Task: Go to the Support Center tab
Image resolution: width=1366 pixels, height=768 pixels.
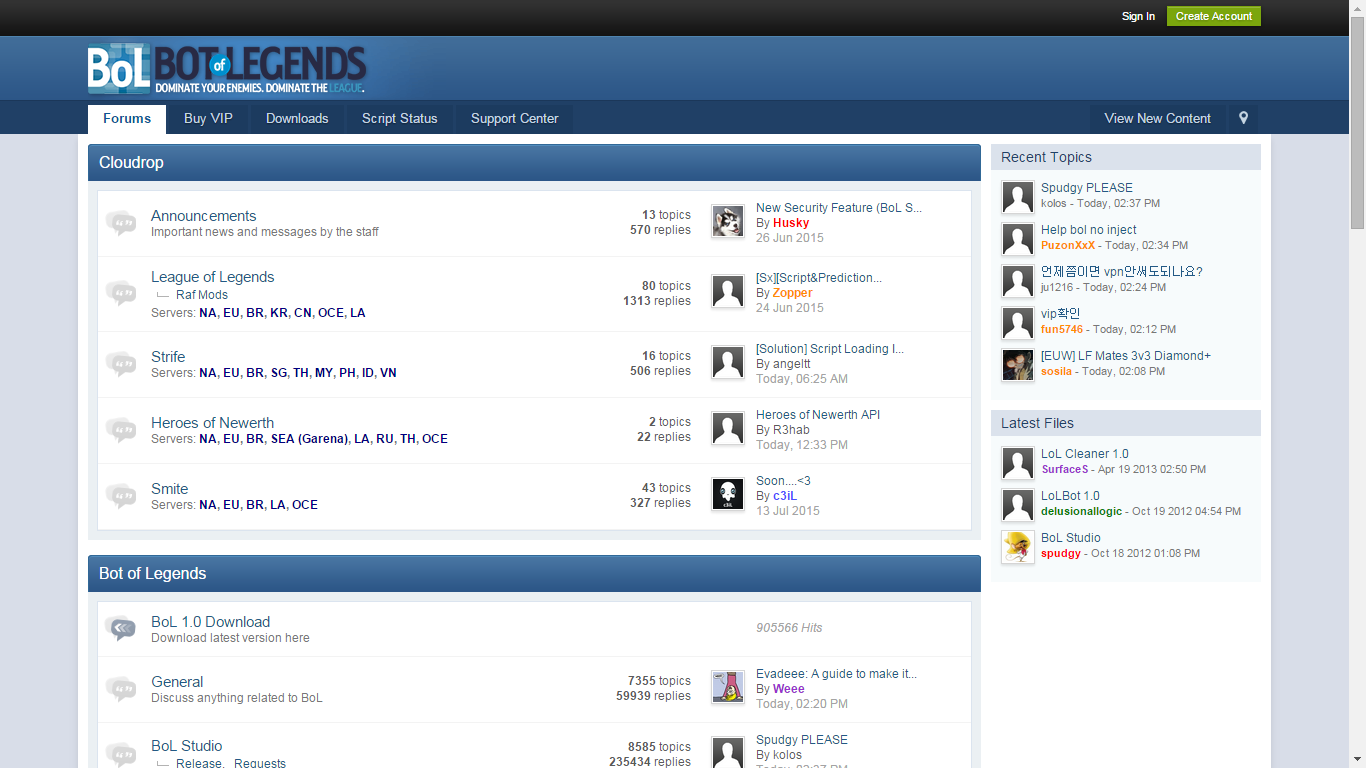Action: (514, 118)
